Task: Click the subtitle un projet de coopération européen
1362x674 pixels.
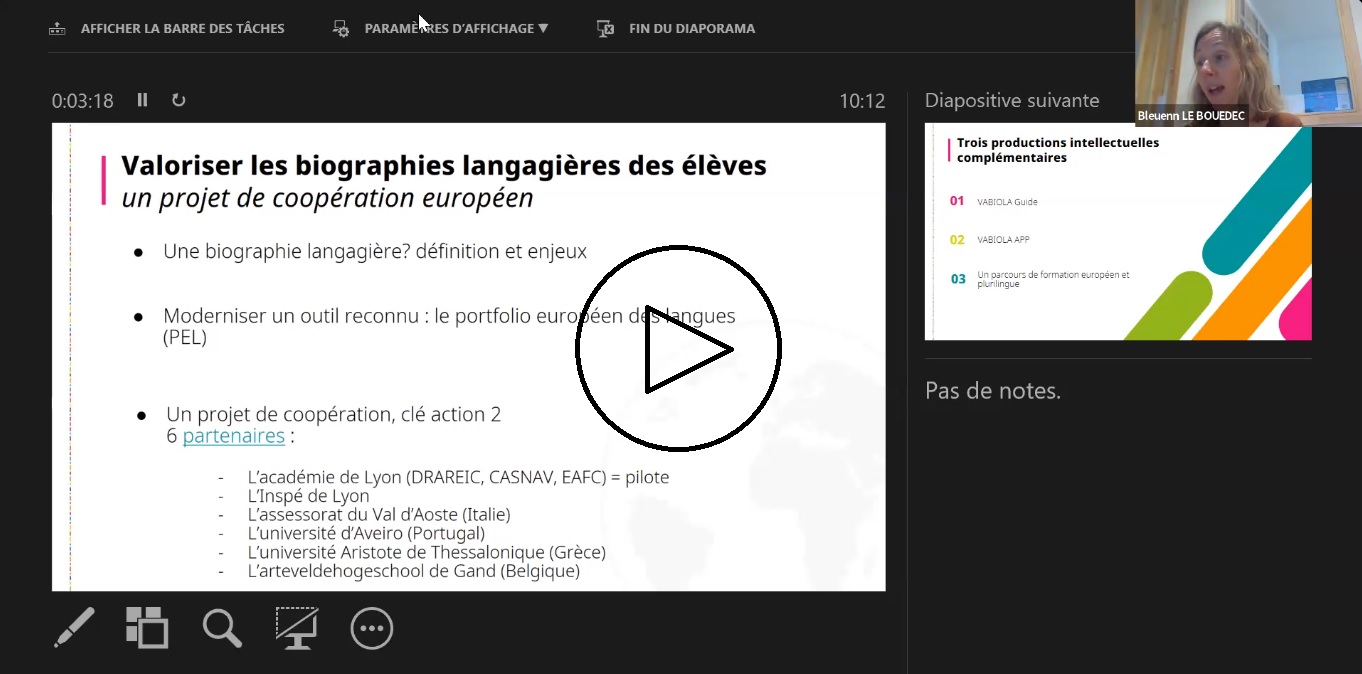Action: [327, 198]
